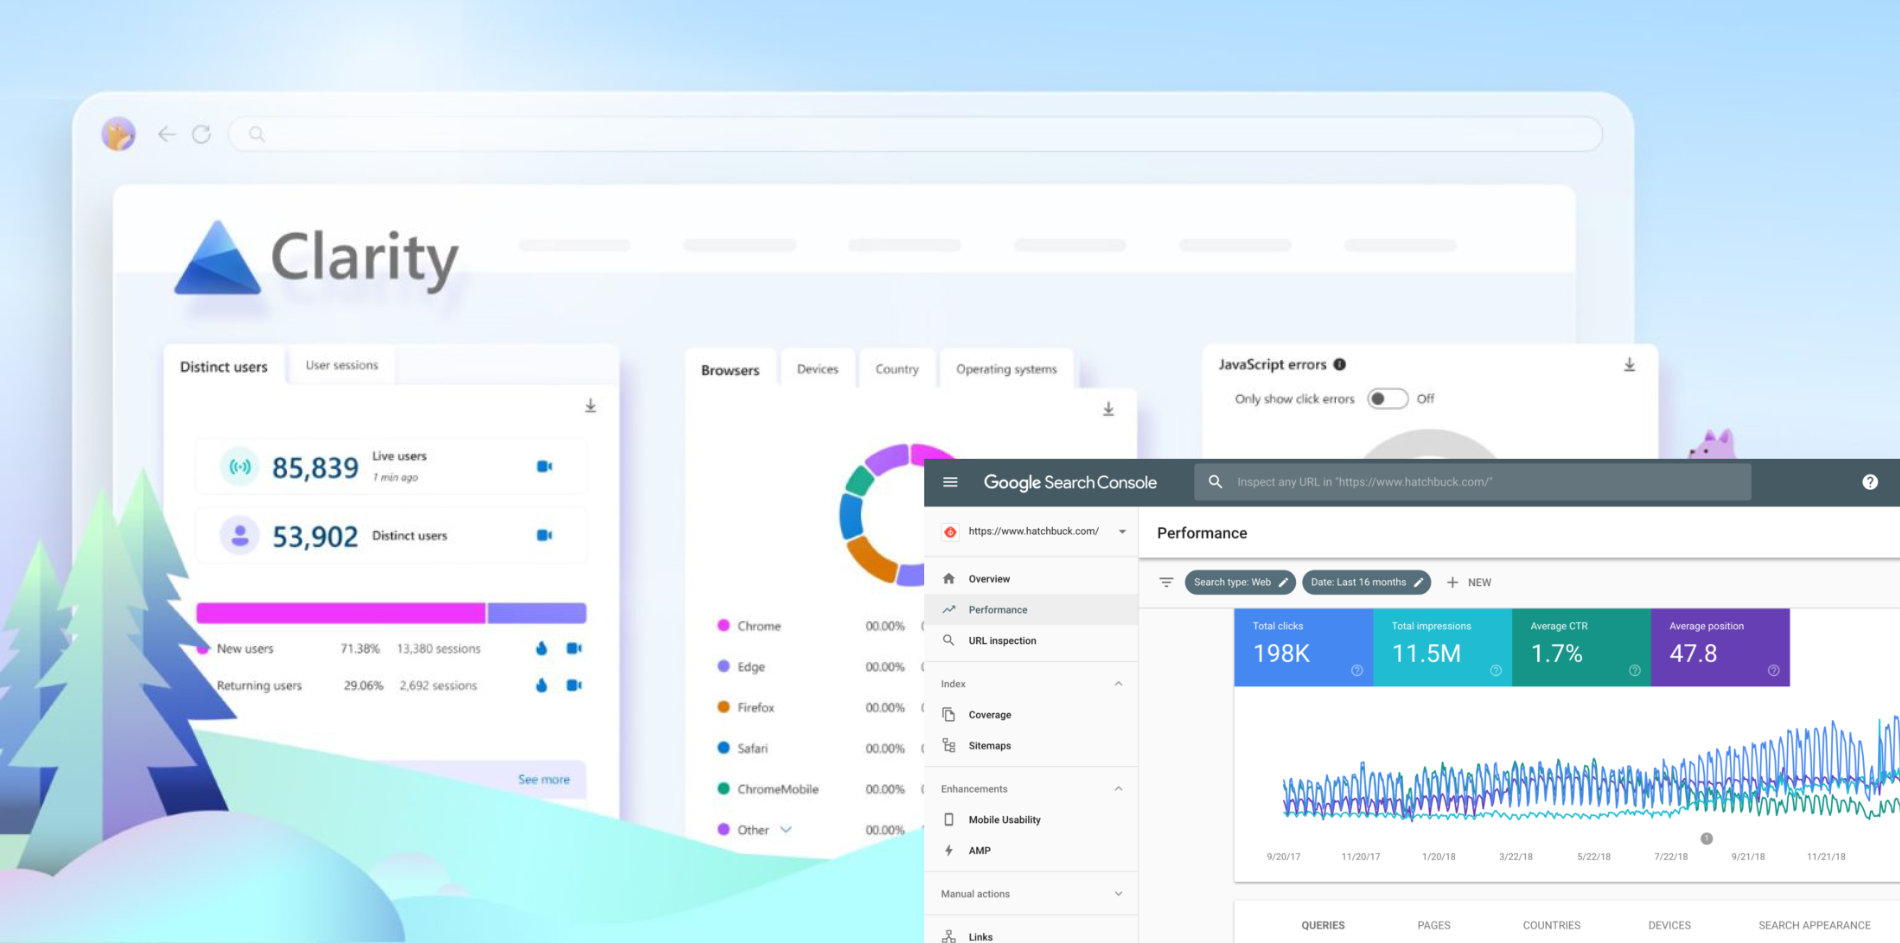This screenshot has height=943, width=1900.
Task: Toggle Only show click errors switch
Action: pos(1387,399)
